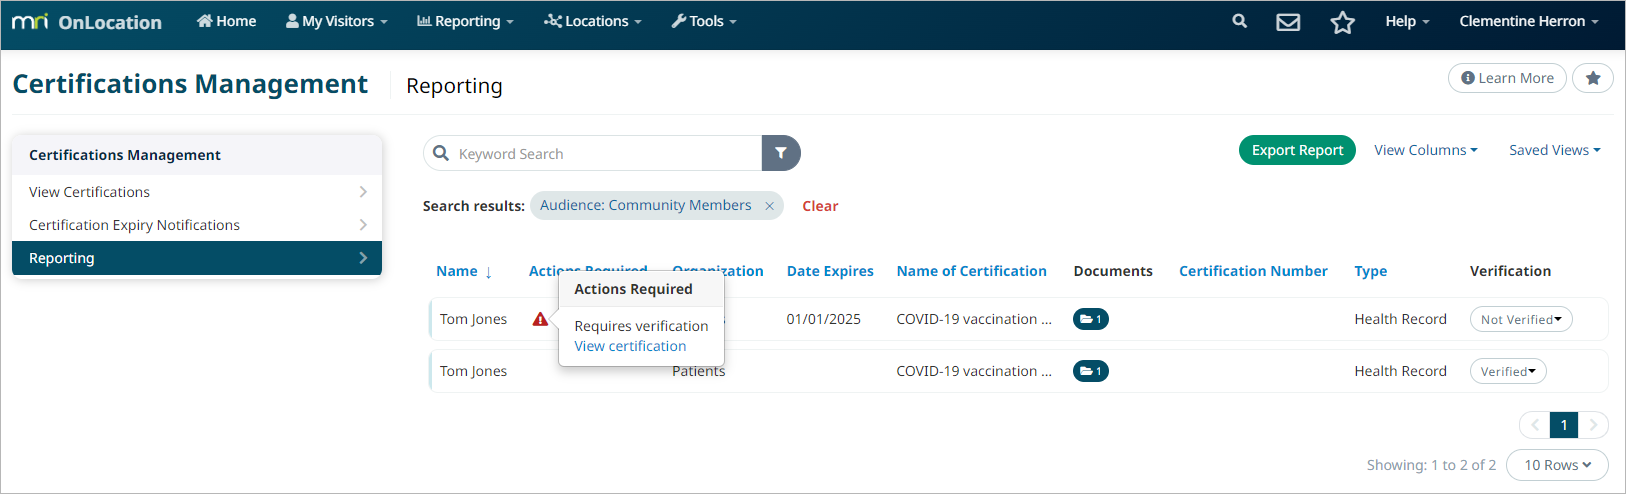Open the search magnifier in top bar
Image resolution: width=1626 pixels, height=494 pixels.
(x=1240, y=21)
